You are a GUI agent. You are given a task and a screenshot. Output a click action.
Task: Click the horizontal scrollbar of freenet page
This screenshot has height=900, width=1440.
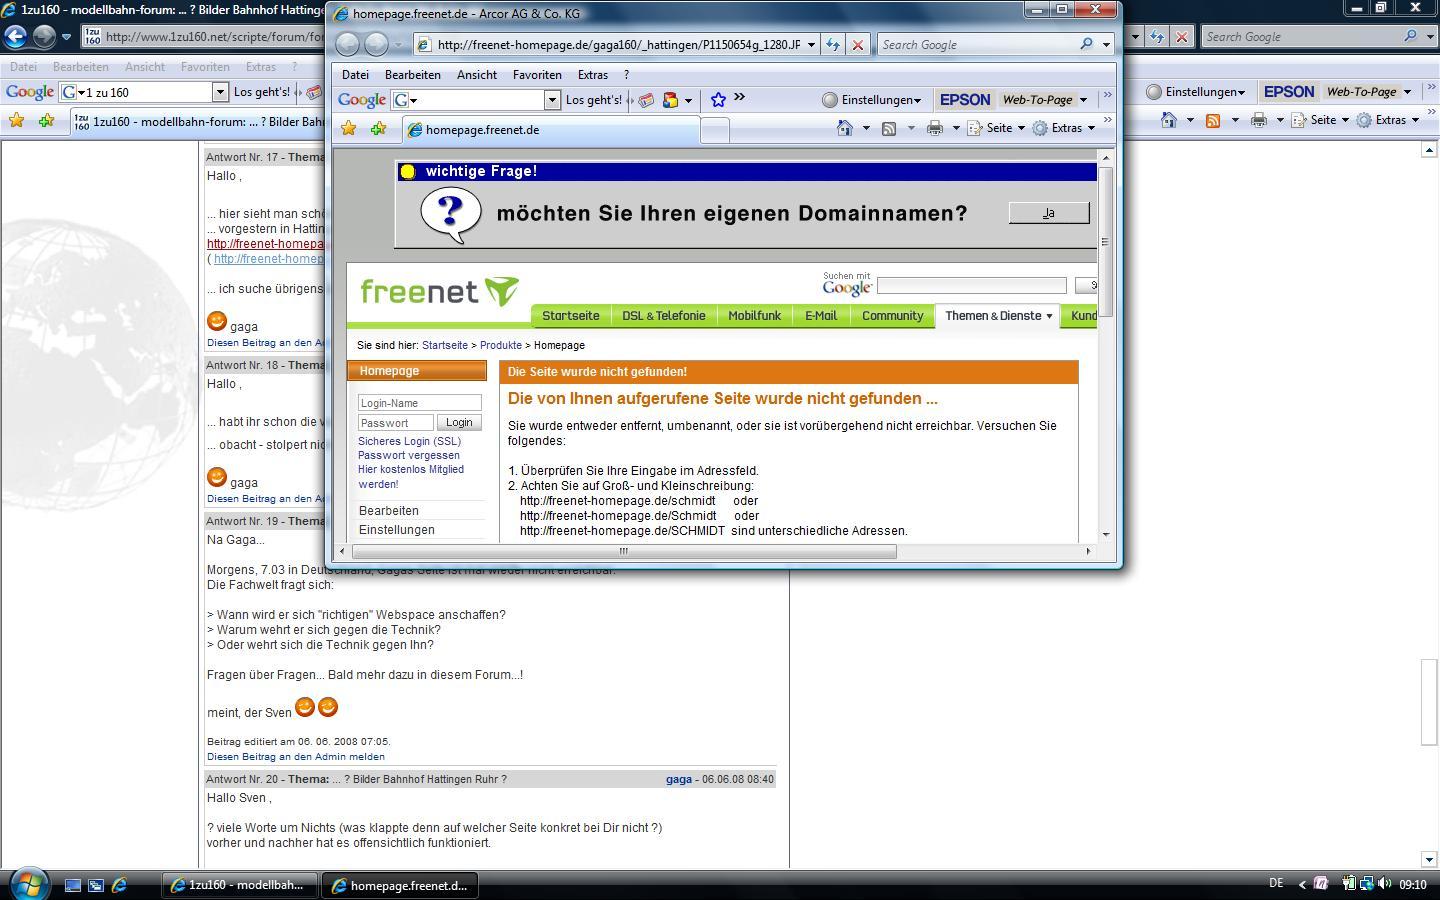coord(623,551)
